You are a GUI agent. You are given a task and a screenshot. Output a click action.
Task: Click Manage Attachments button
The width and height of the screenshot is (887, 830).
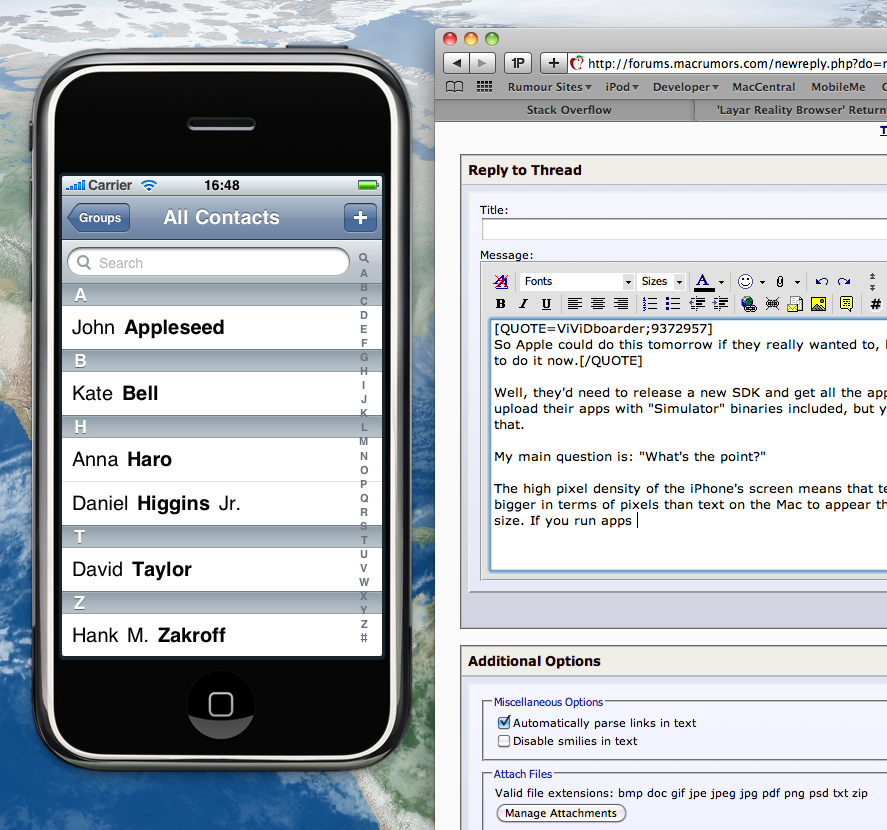pos(561,813)
